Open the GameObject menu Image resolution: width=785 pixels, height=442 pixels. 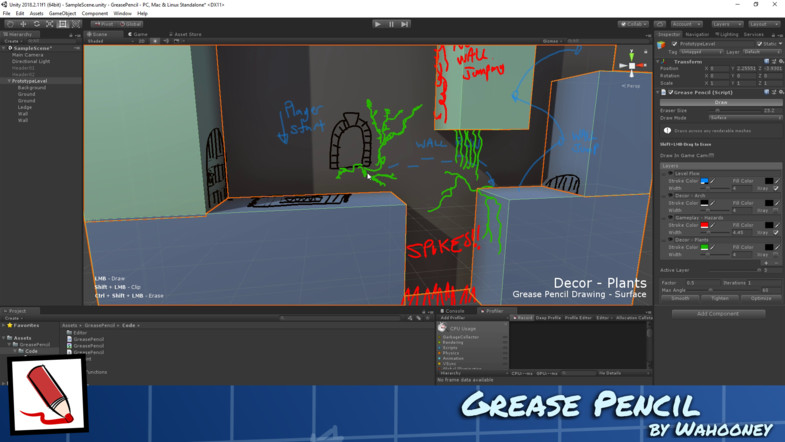(x=63, y=14)
